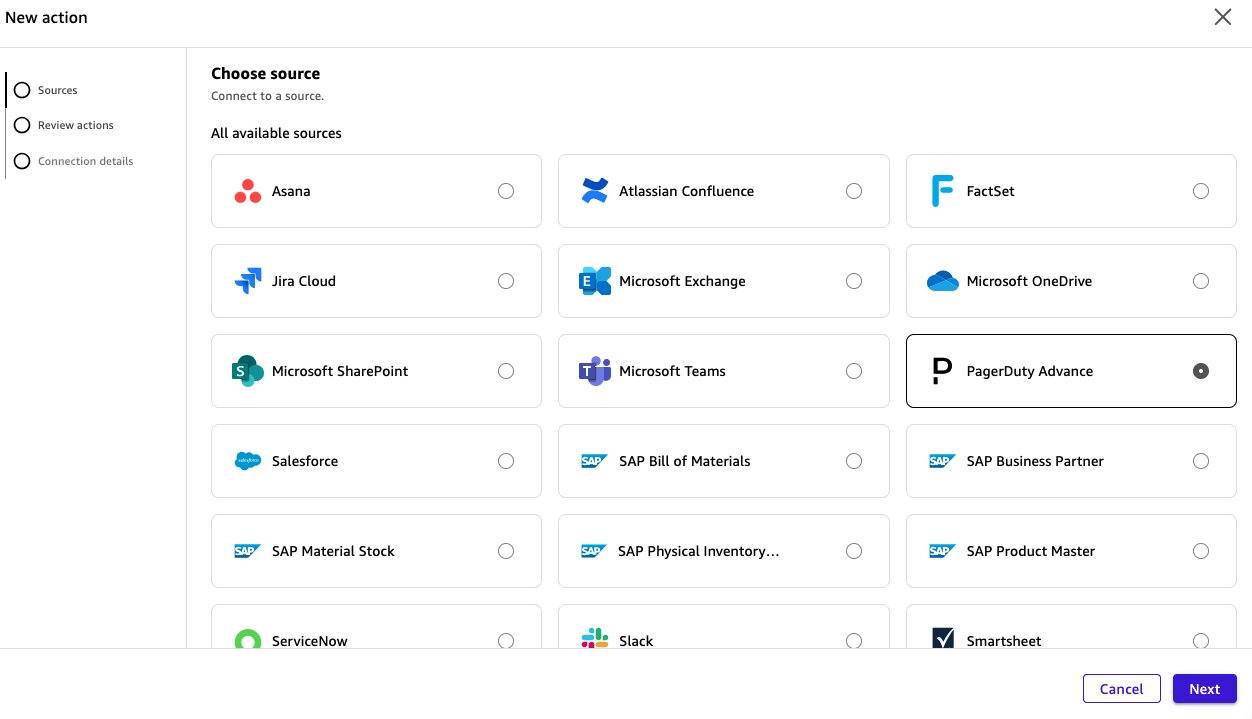Image resolution: width=1252 pixels, height=719 pixels.
Task: Select the Smartsheet radio button
Action: [1201, 641]
